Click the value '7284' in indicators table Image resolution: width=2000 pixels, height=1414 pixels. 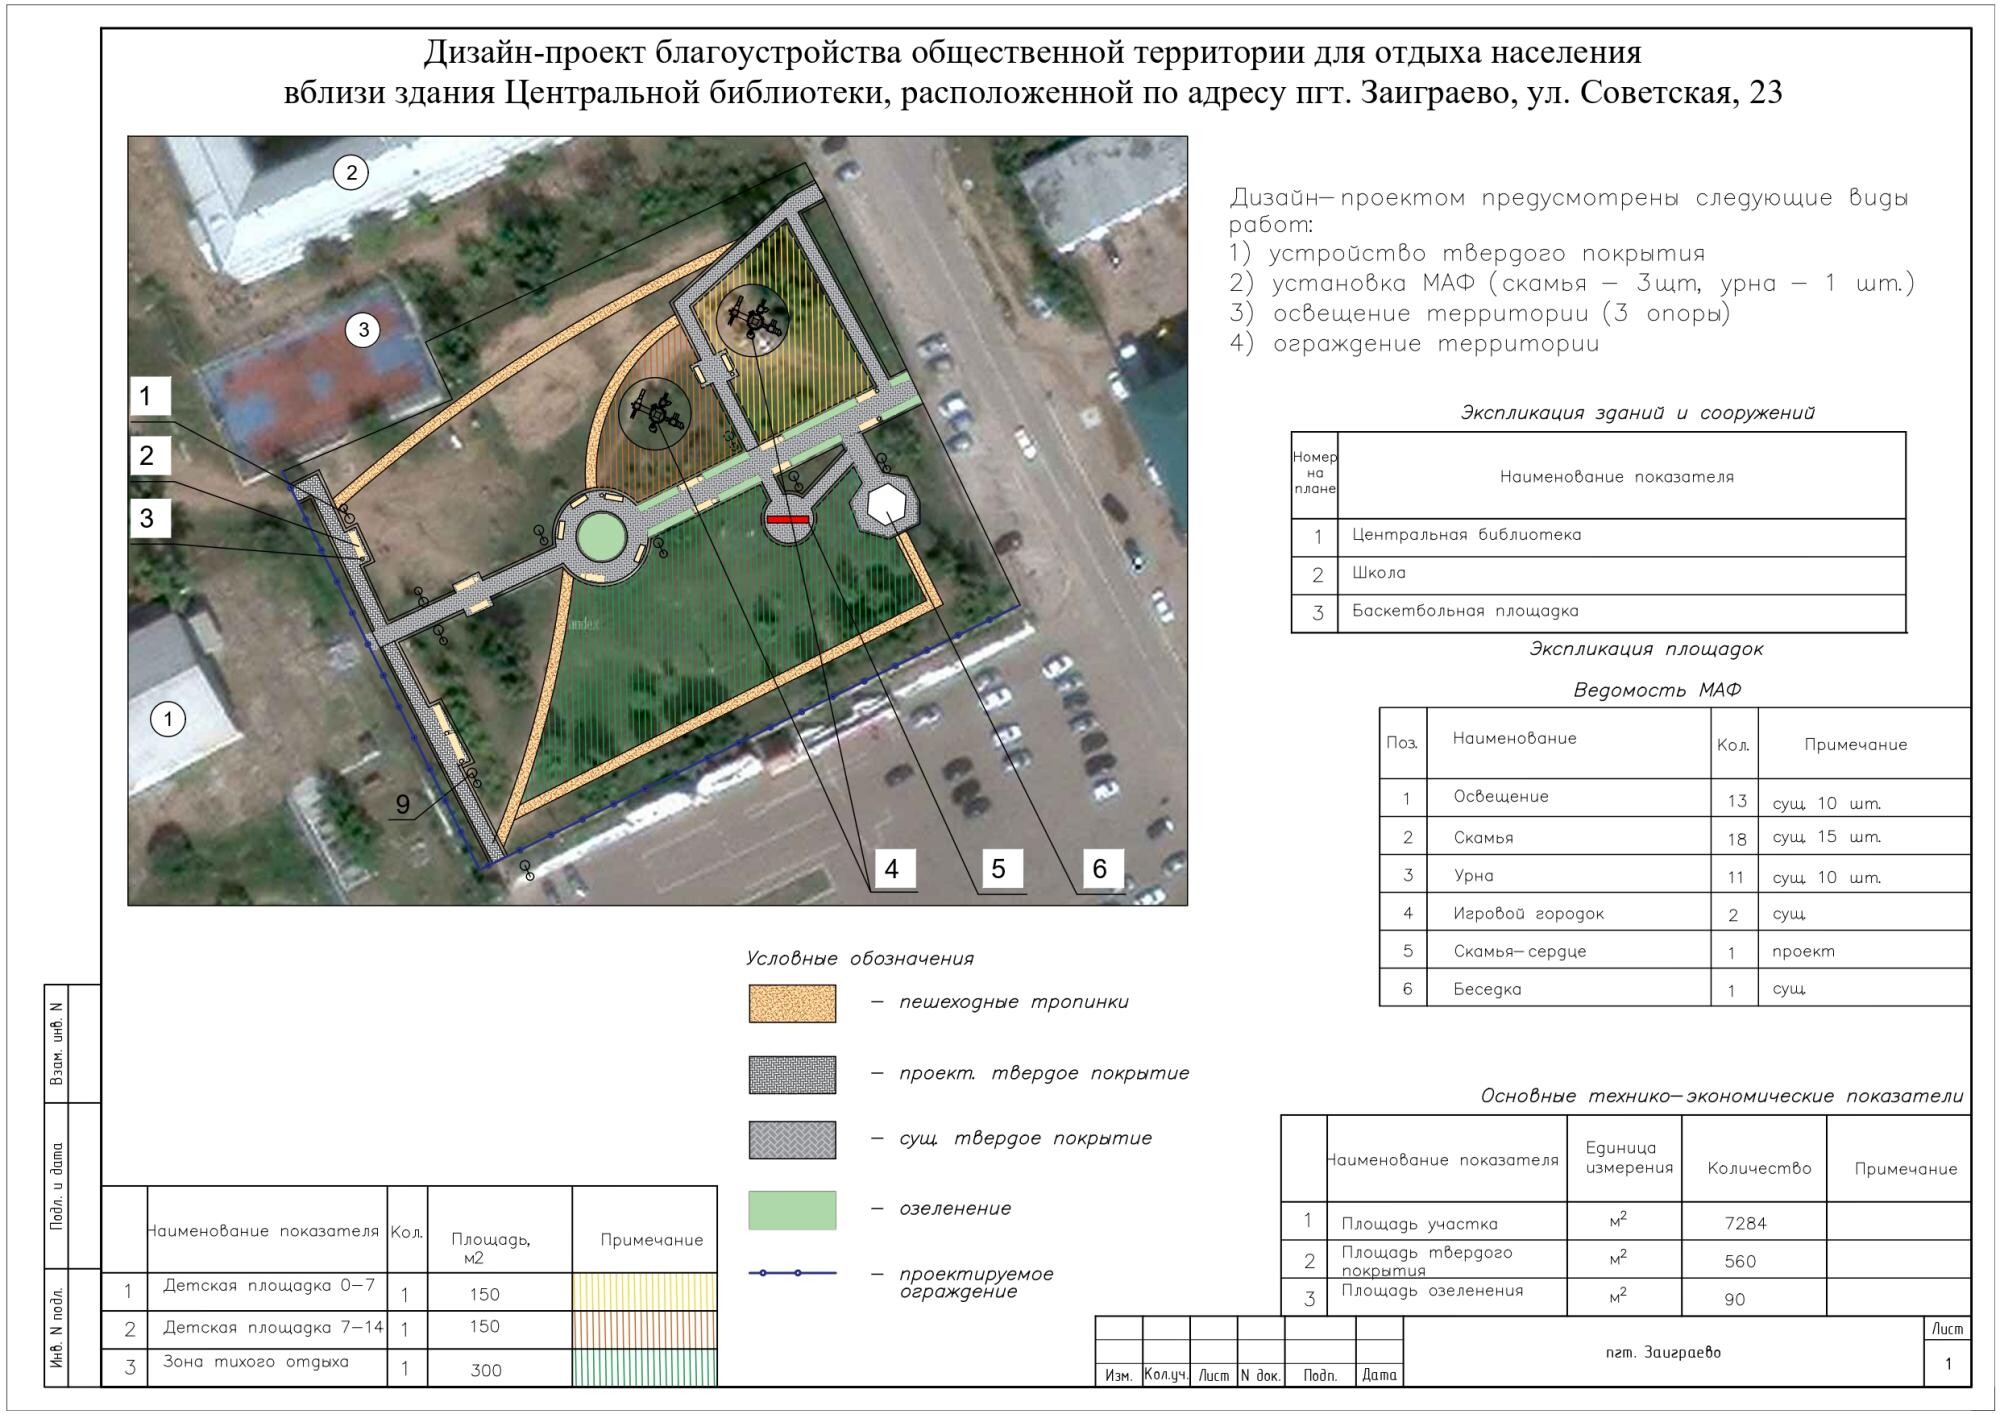1745,1223
